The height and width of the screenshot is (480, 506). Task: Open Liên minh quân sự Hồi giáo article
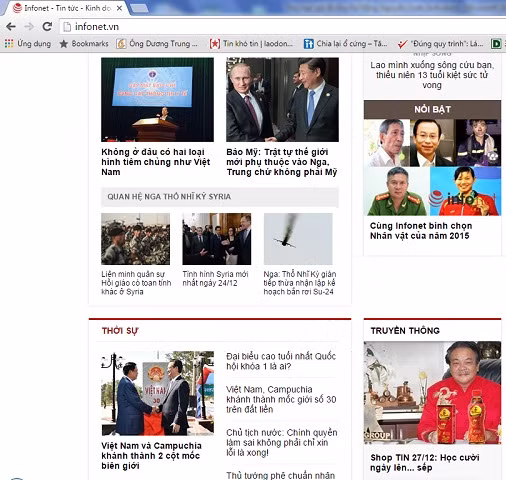tap(136, 283)
